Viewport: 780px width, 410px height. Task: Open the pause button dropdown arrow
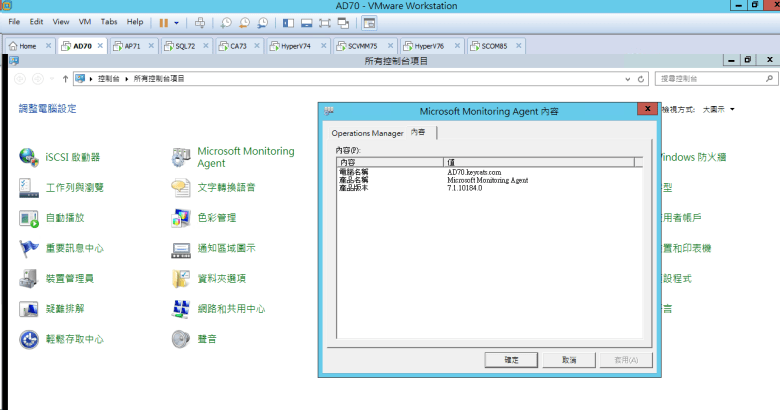[x=177, y=21]
